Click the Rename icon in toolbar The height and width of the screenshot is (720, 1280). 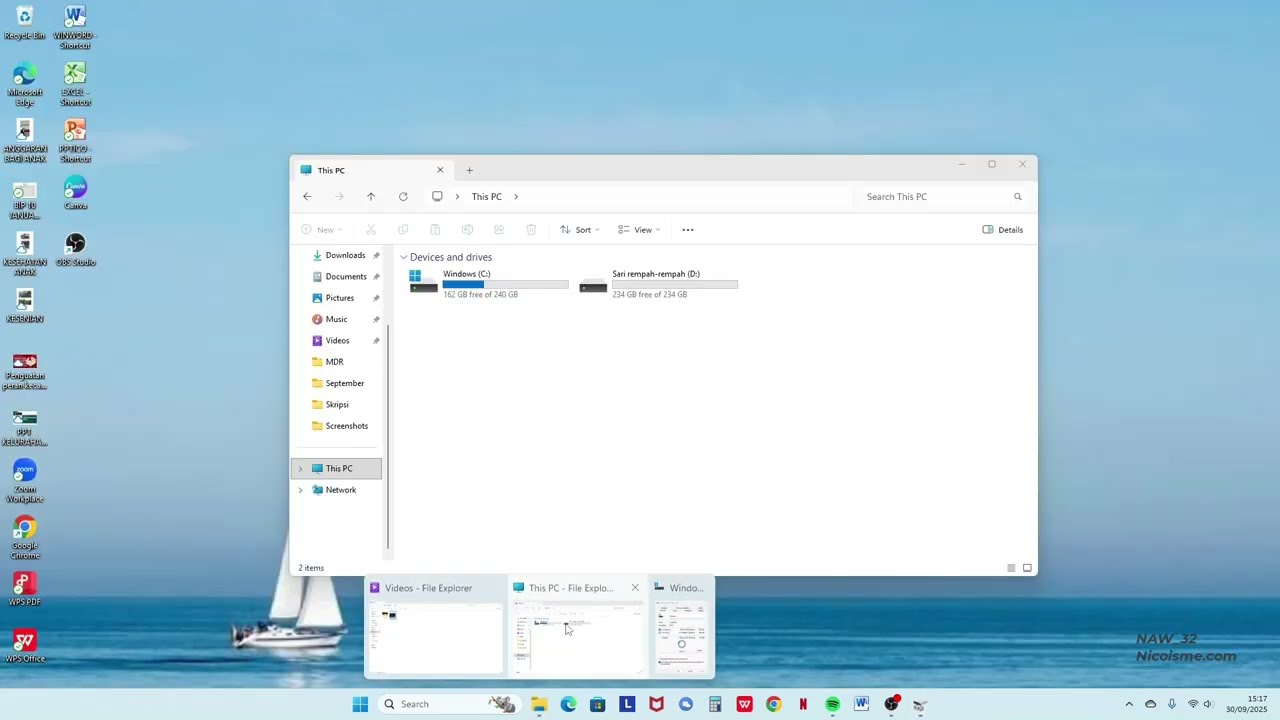(x=467, y=230)
